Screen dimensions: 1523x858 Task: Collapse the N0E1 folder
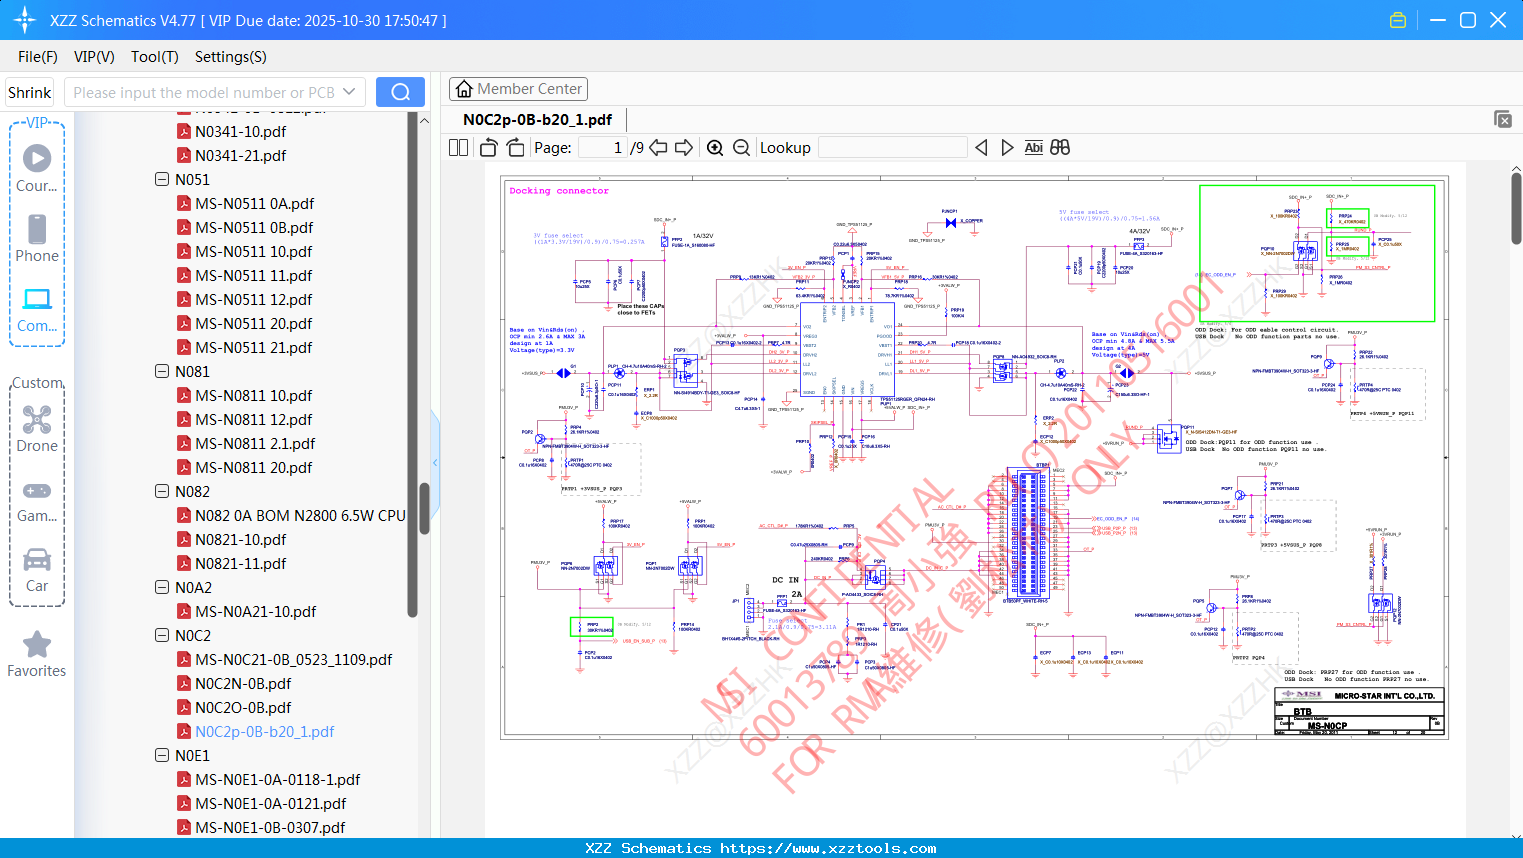click(x=162, y=755)
